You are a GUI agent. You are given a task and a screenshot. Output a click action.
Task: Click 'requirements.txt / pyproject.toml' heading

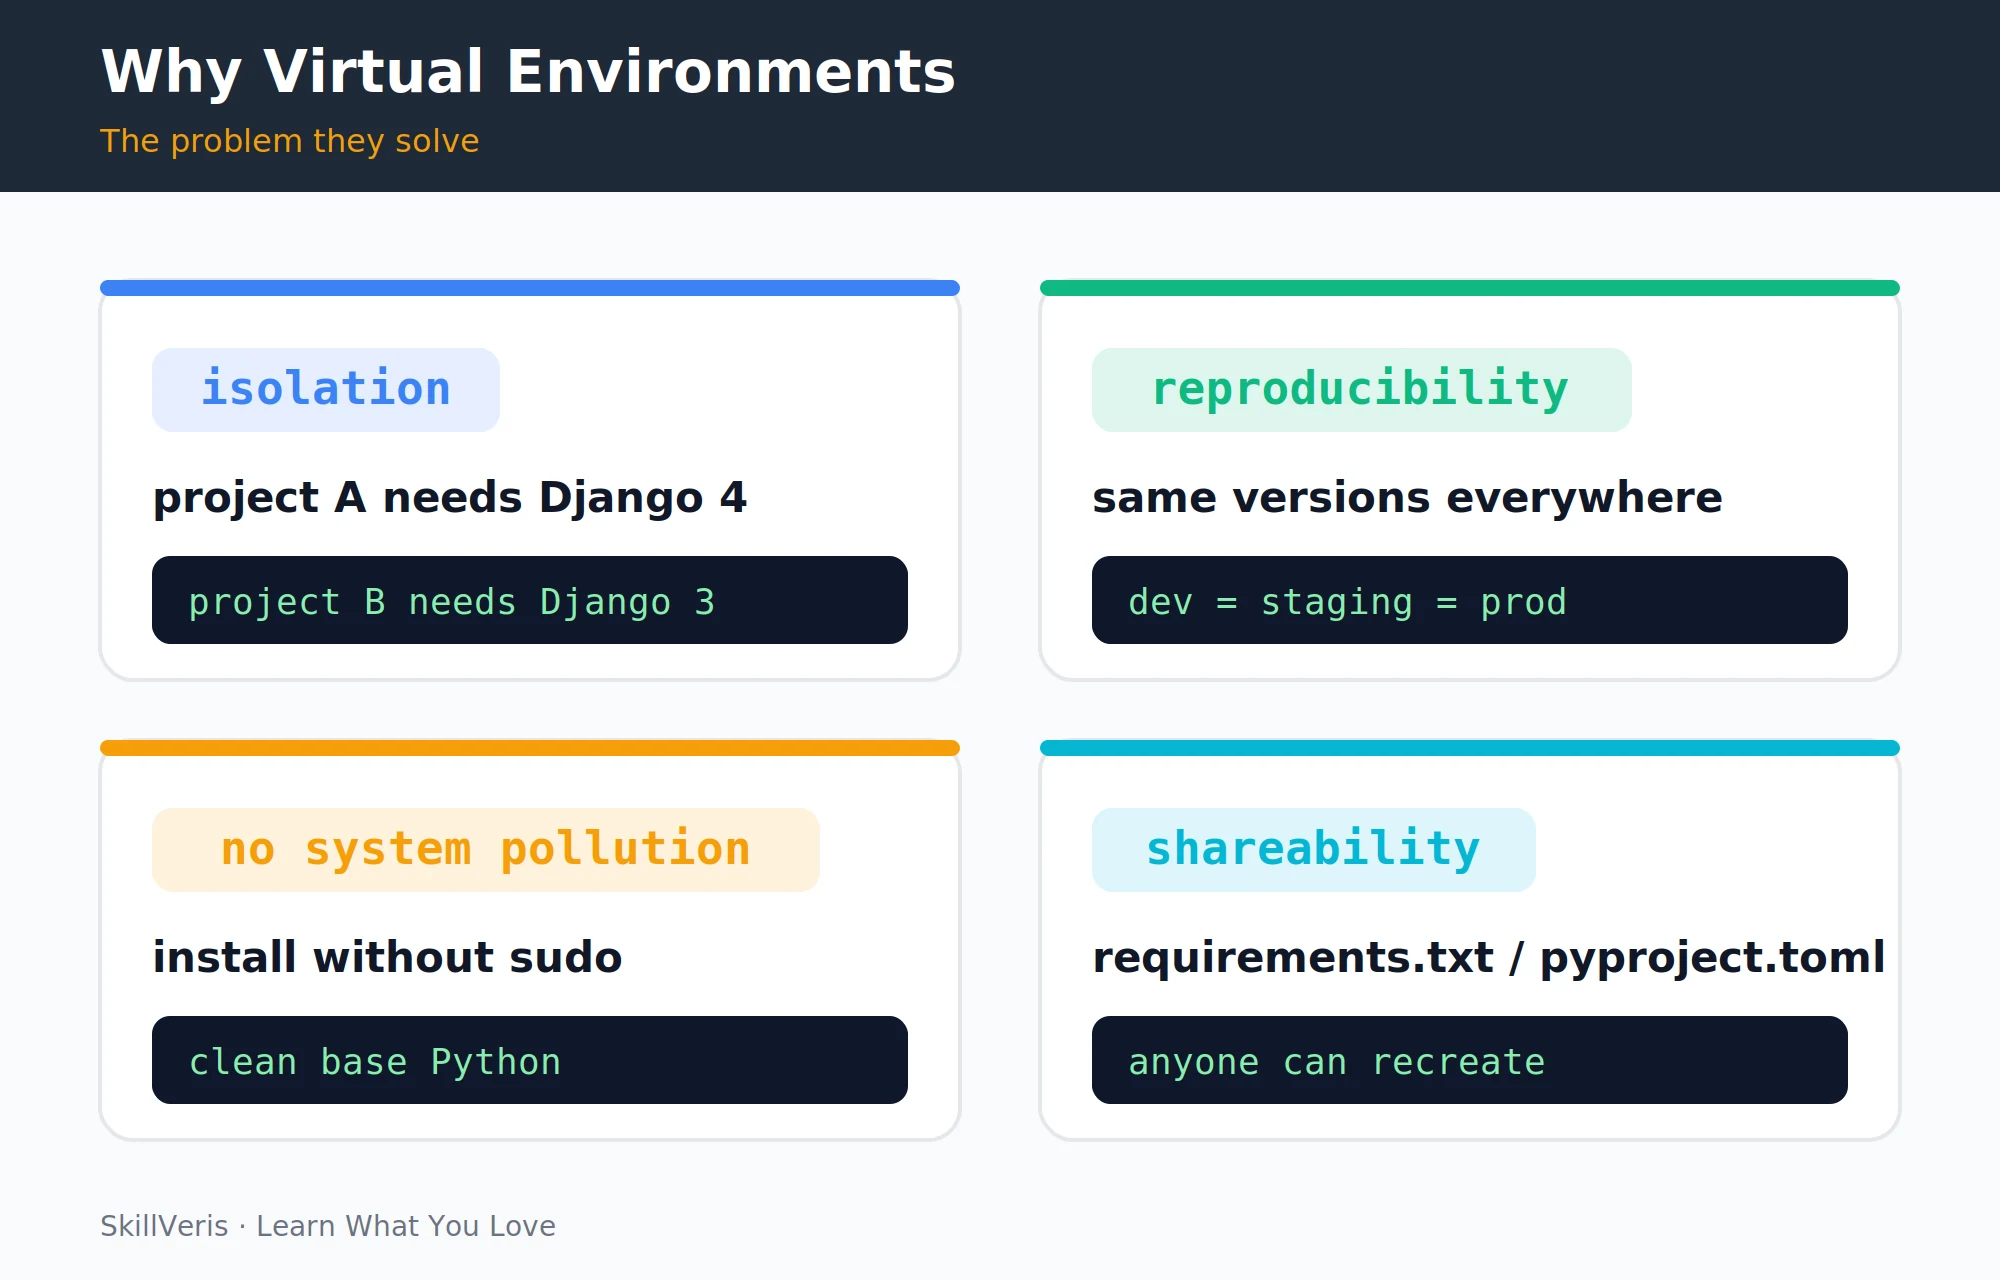click(1489, 957)
